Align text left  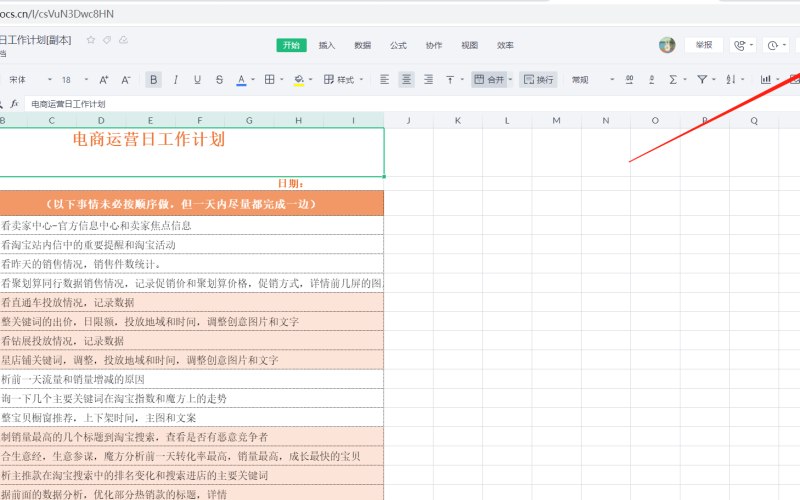(385, 80)
